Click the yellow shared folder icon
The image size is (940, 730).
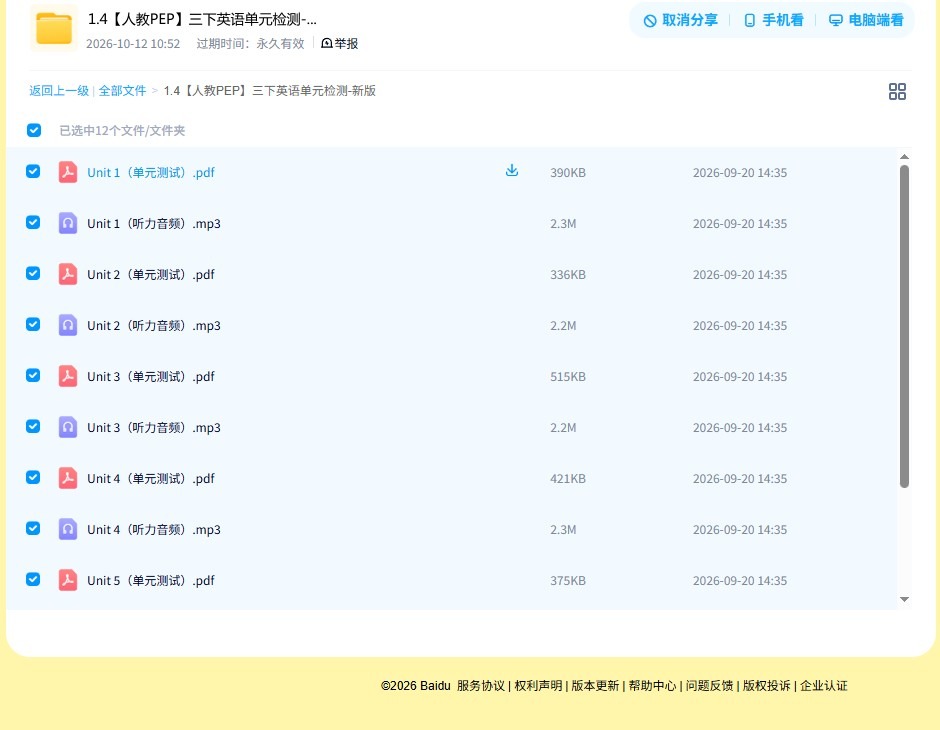click(54, 28)
